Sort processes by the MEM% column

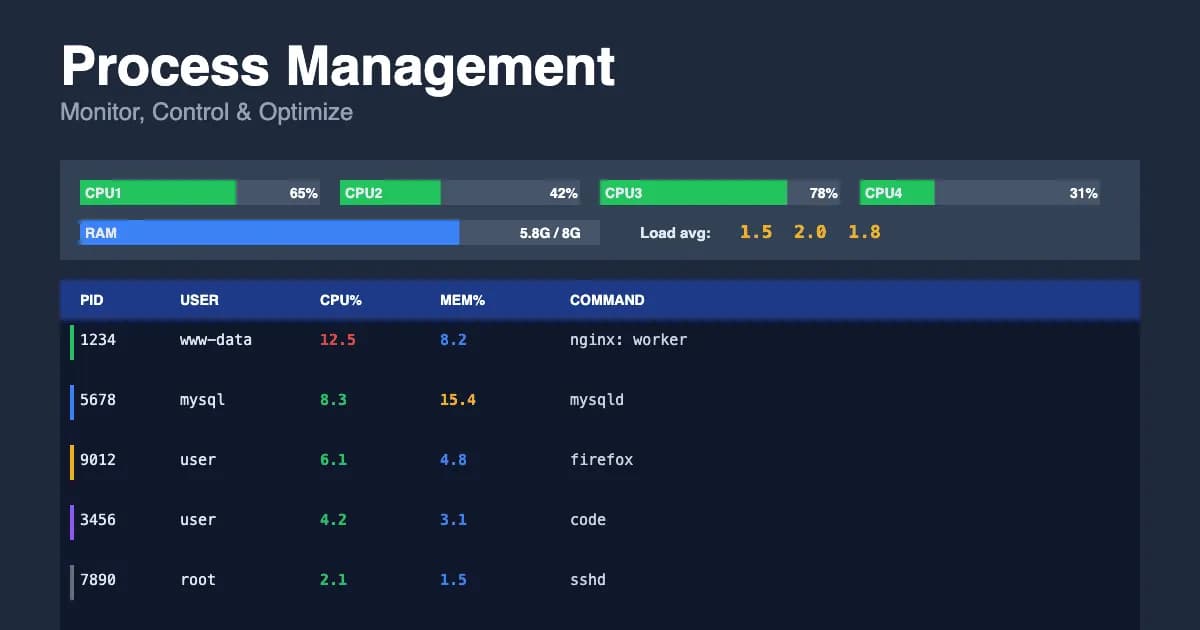[462, 300]
